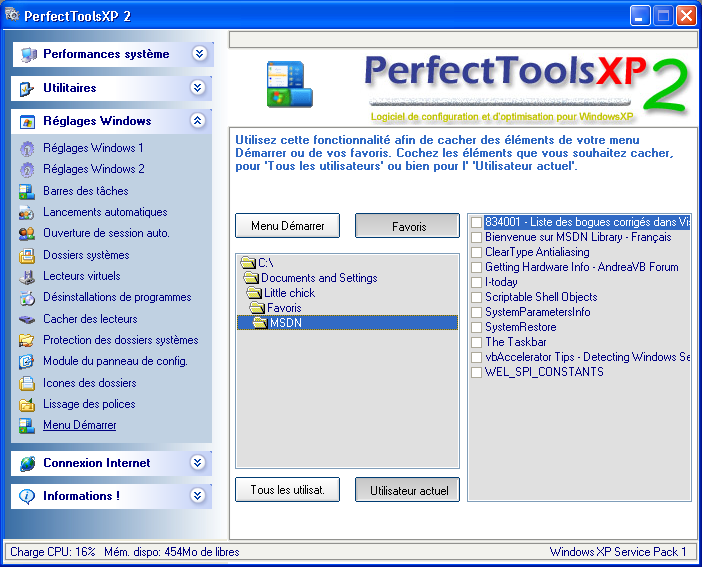Click the Charge CPU status text
The image size is (702, 567).
(53, 552)
